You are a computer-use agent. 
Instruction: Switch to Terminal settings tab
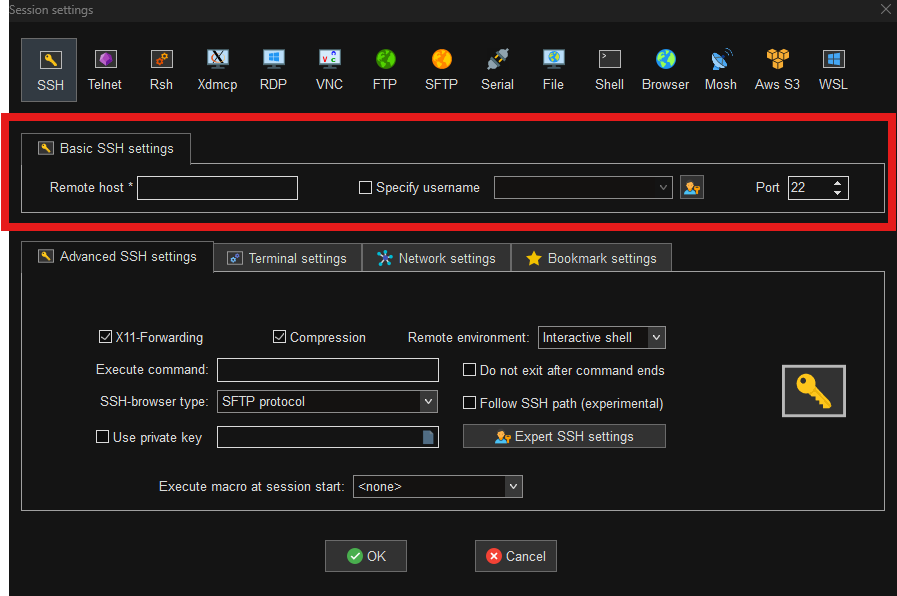click(x=287, y=259)
